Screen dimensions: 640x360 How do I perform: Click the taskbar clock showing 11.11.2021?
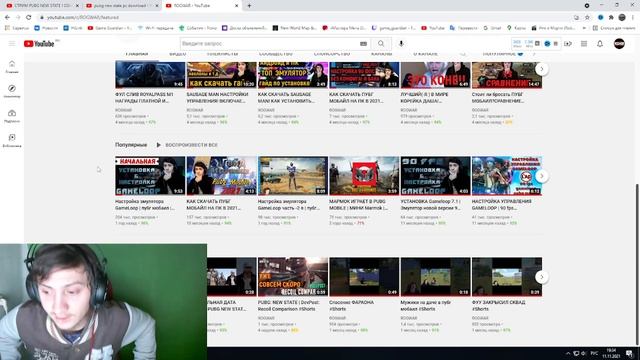[611, 353]
